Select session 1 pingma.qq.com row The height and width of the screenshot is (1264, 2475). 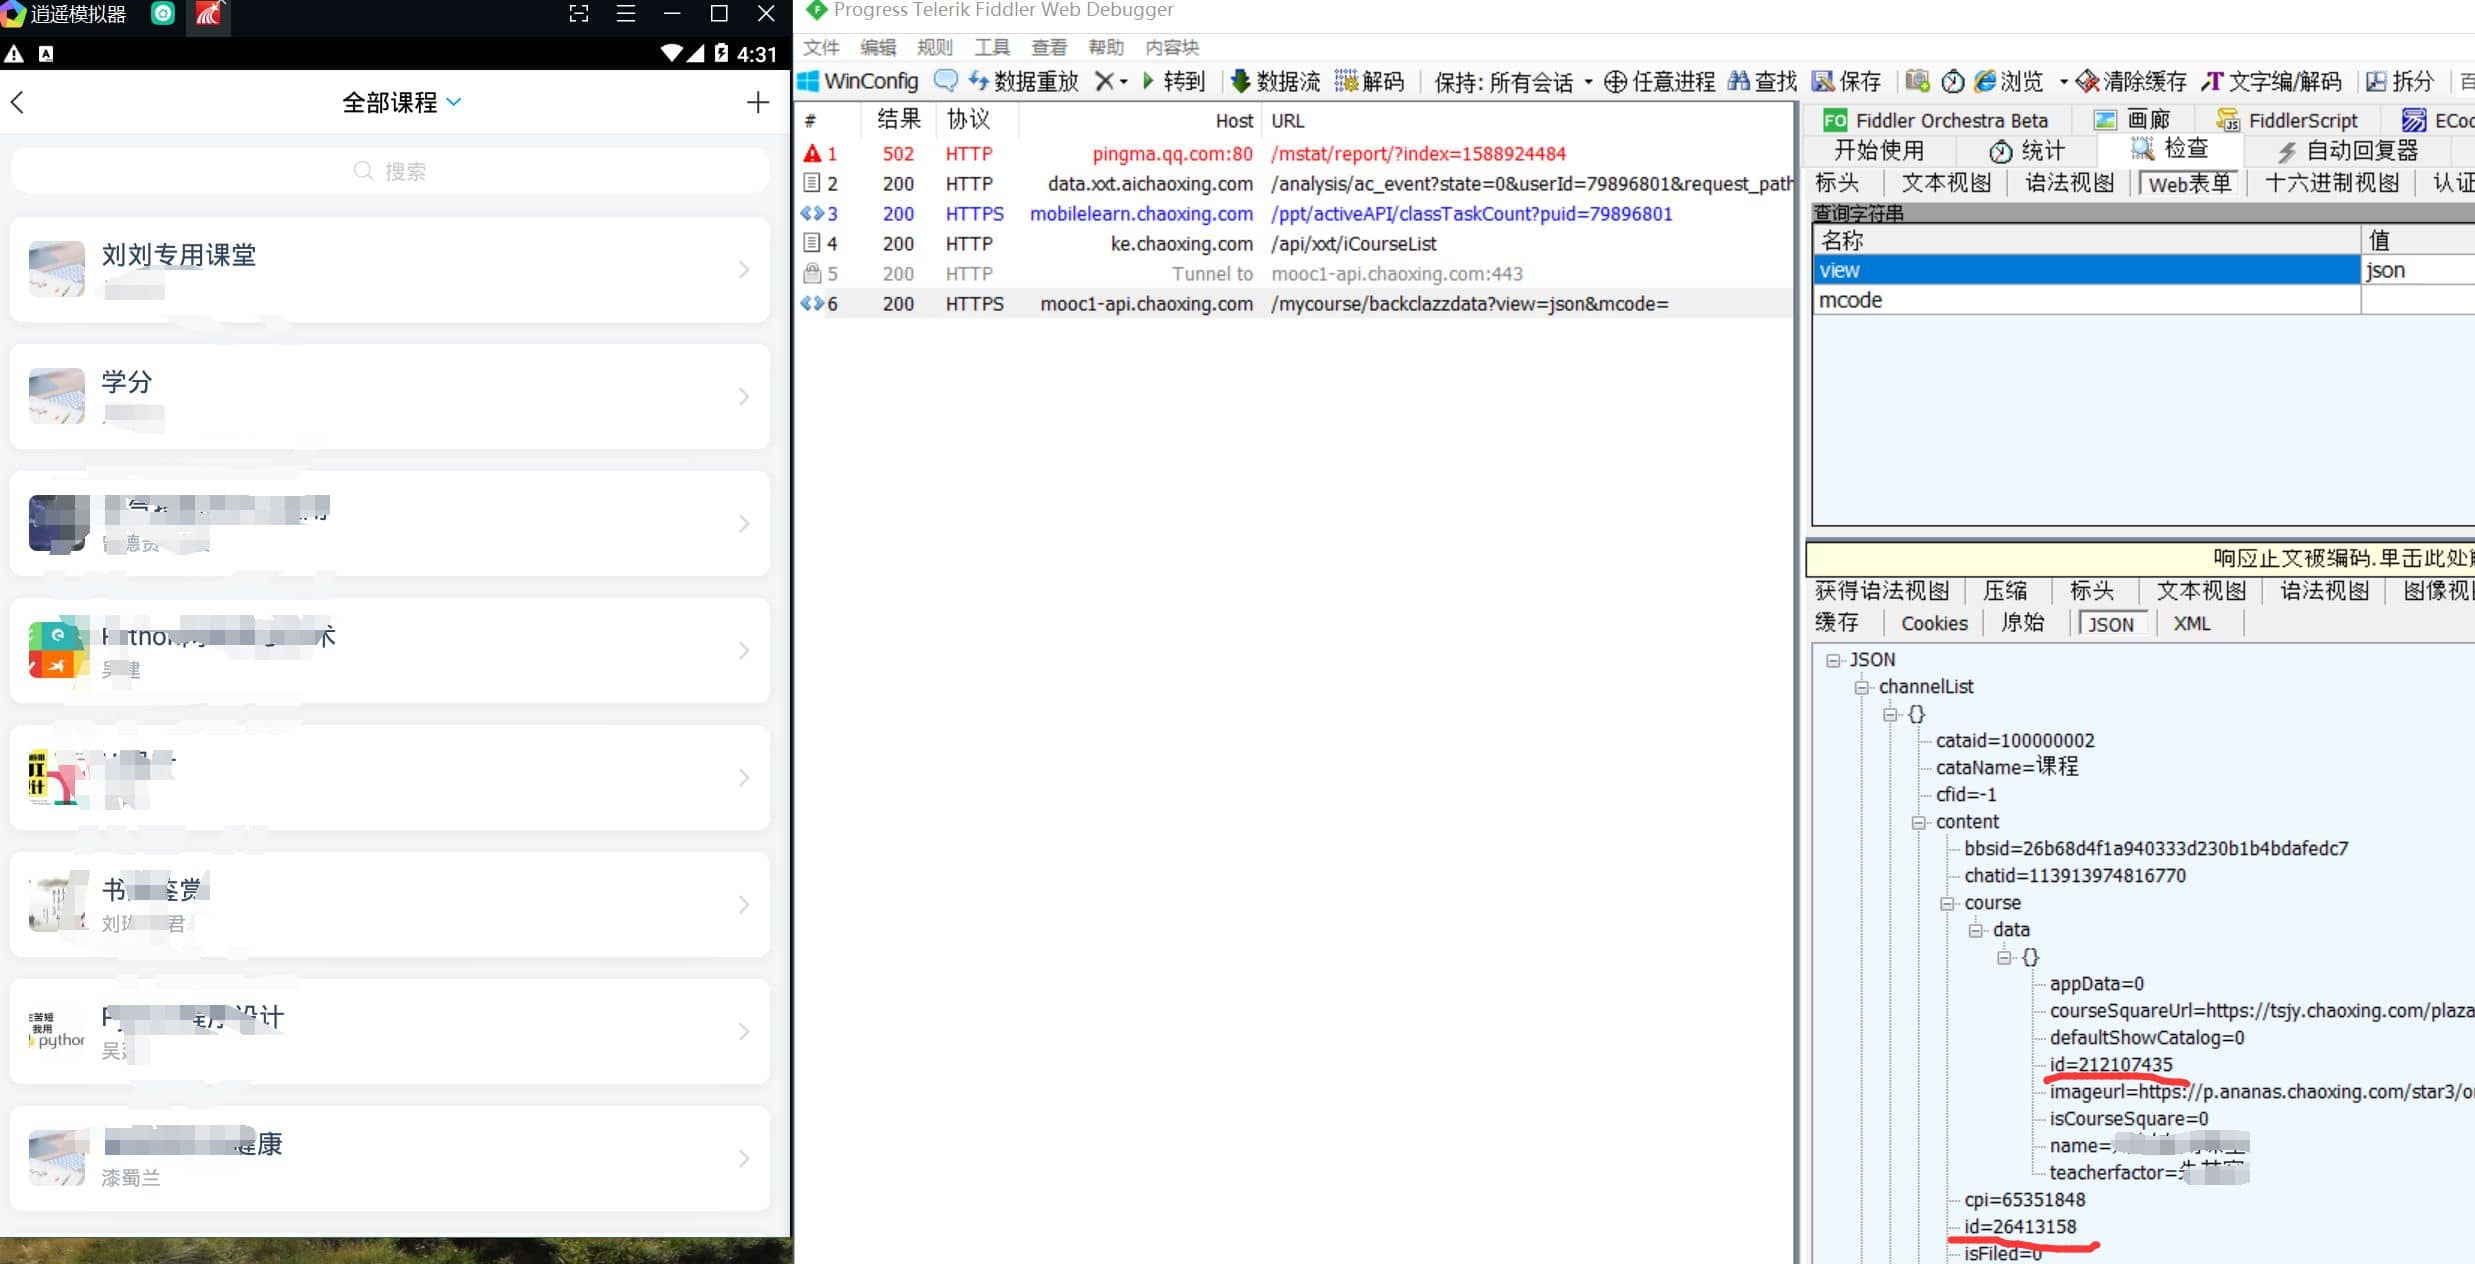point(1296,154)
